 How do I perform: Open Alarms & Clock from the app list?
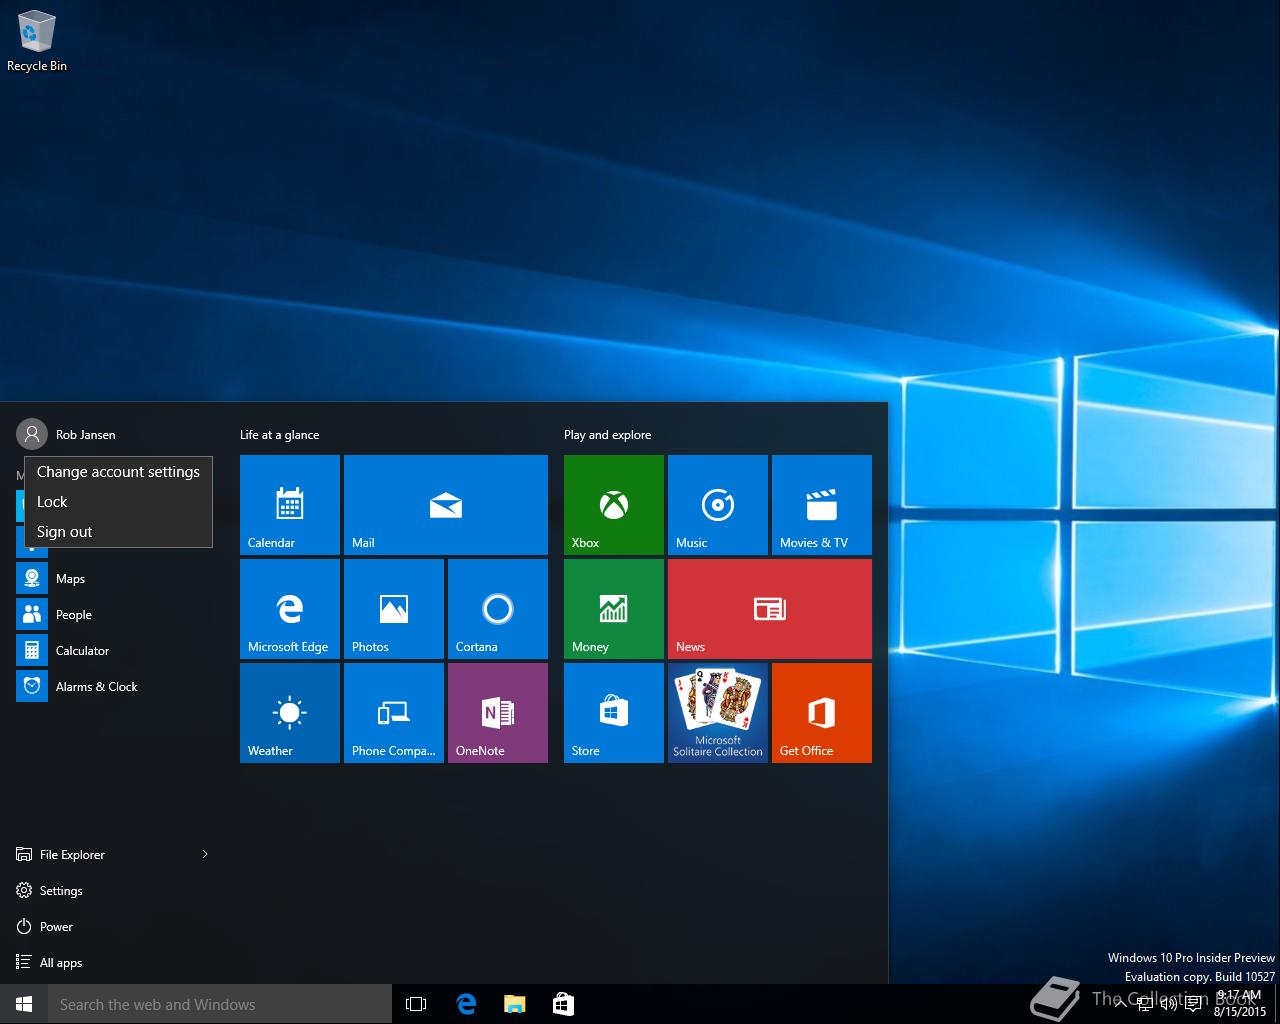point(114,687)
